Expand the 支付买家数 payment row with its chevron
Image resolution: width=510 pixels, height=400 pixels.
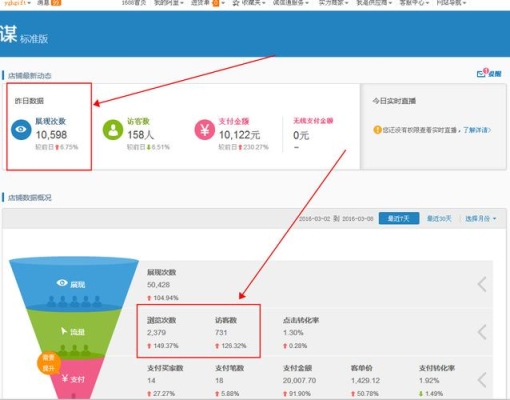coord(482,380)
